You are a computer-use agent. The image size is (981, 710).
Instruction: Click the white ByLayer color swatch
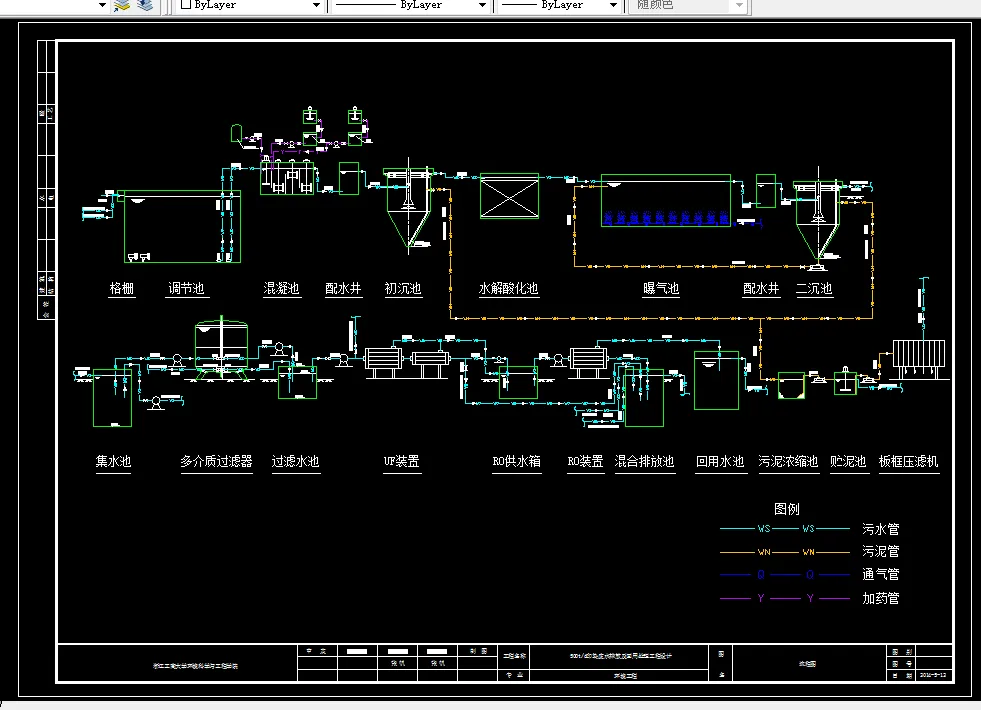pyautogui.click(x=186, y=4)
